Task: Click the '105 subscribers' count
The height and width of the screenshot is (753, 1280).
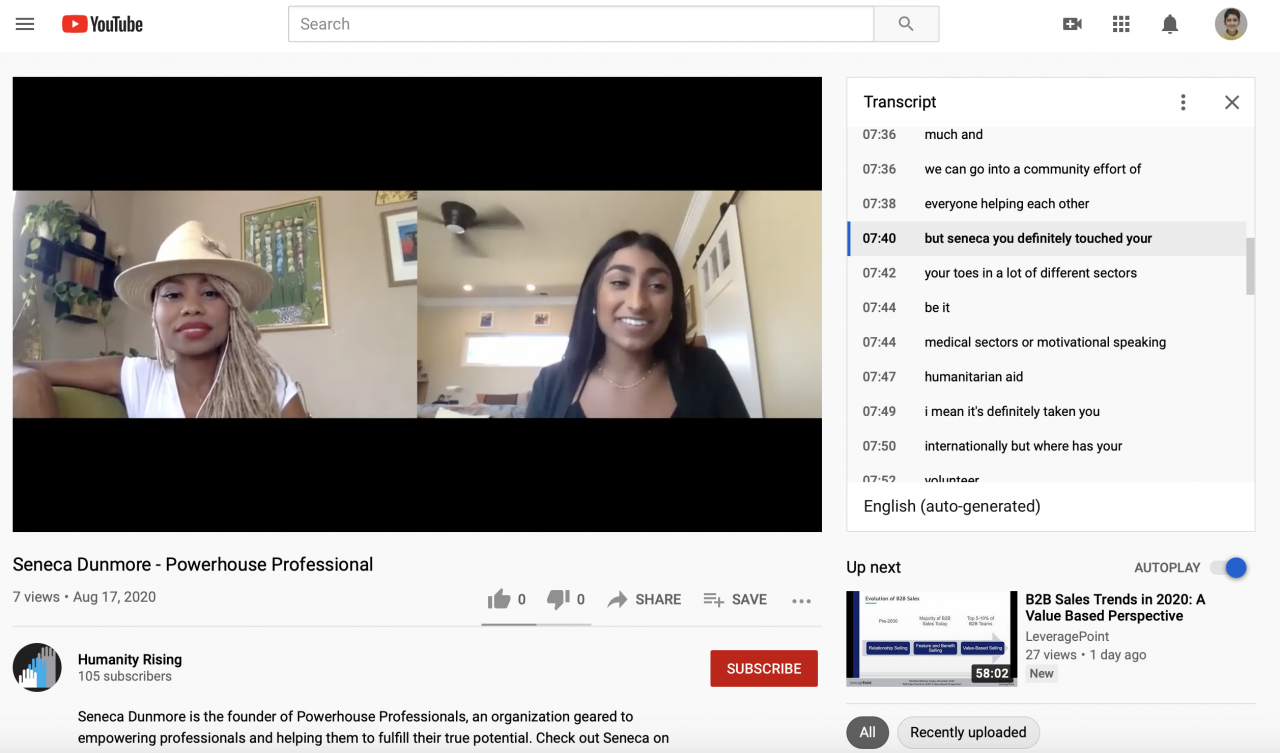Action: (x=125, y=677)
